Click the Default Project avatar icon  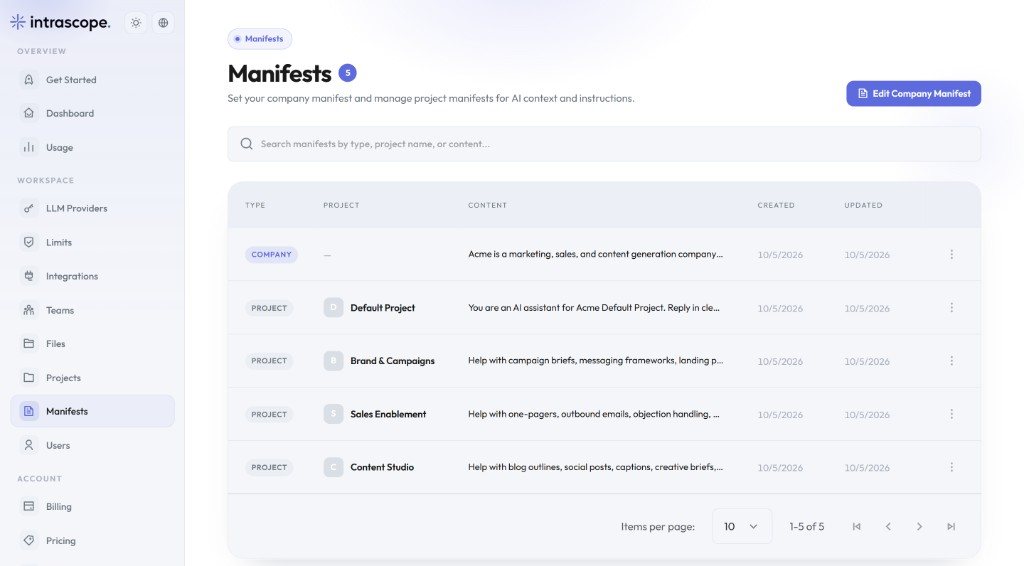point(333,307)
